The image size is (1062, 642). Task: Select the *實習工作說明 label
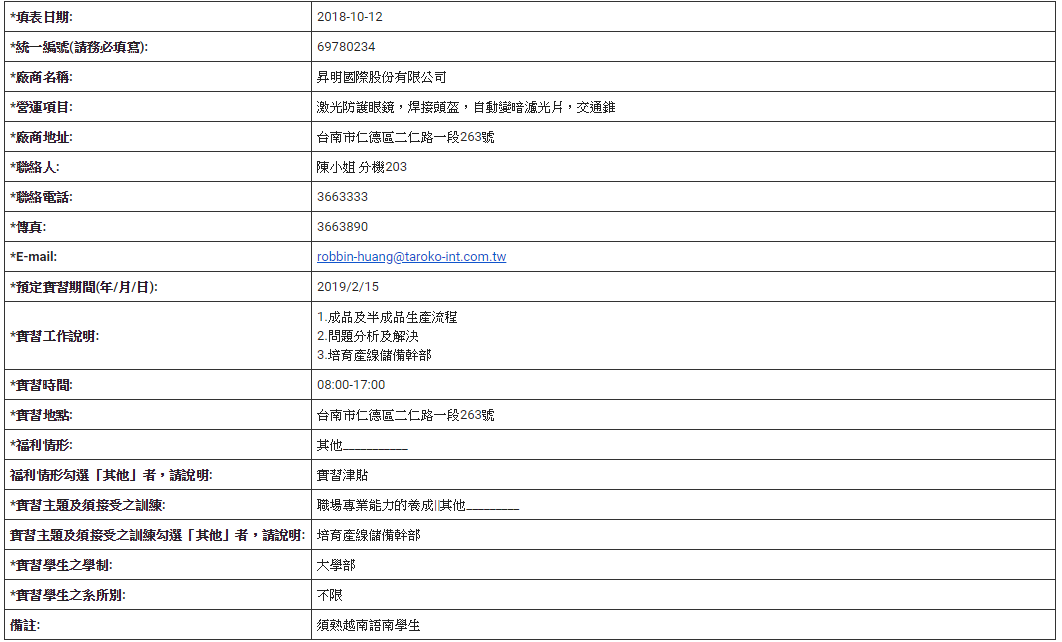coord(54,336)
